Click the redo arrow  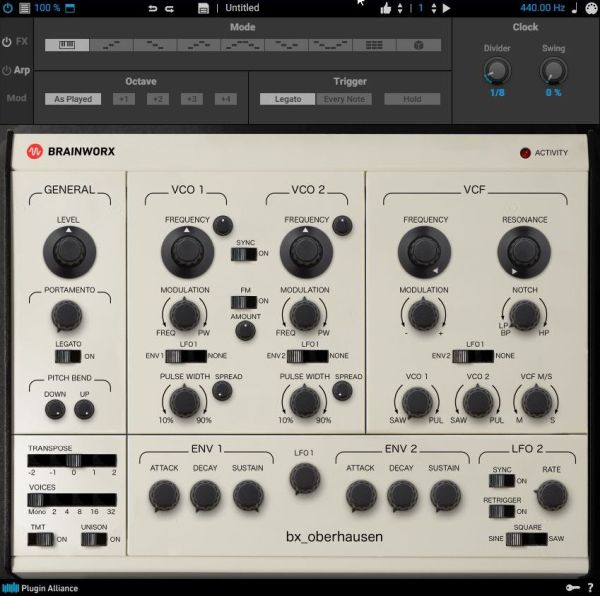pos(170,8)
